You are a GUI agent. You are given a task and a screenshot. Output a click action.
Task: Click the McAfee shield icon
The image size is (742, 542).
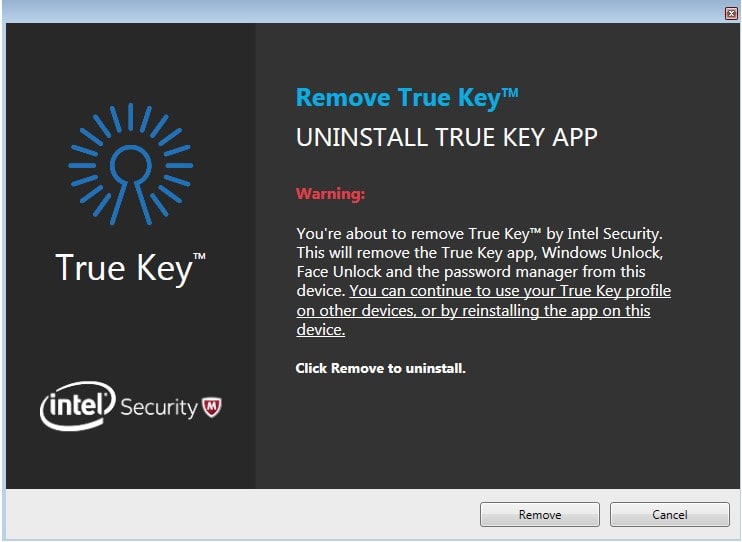[212, 408]
